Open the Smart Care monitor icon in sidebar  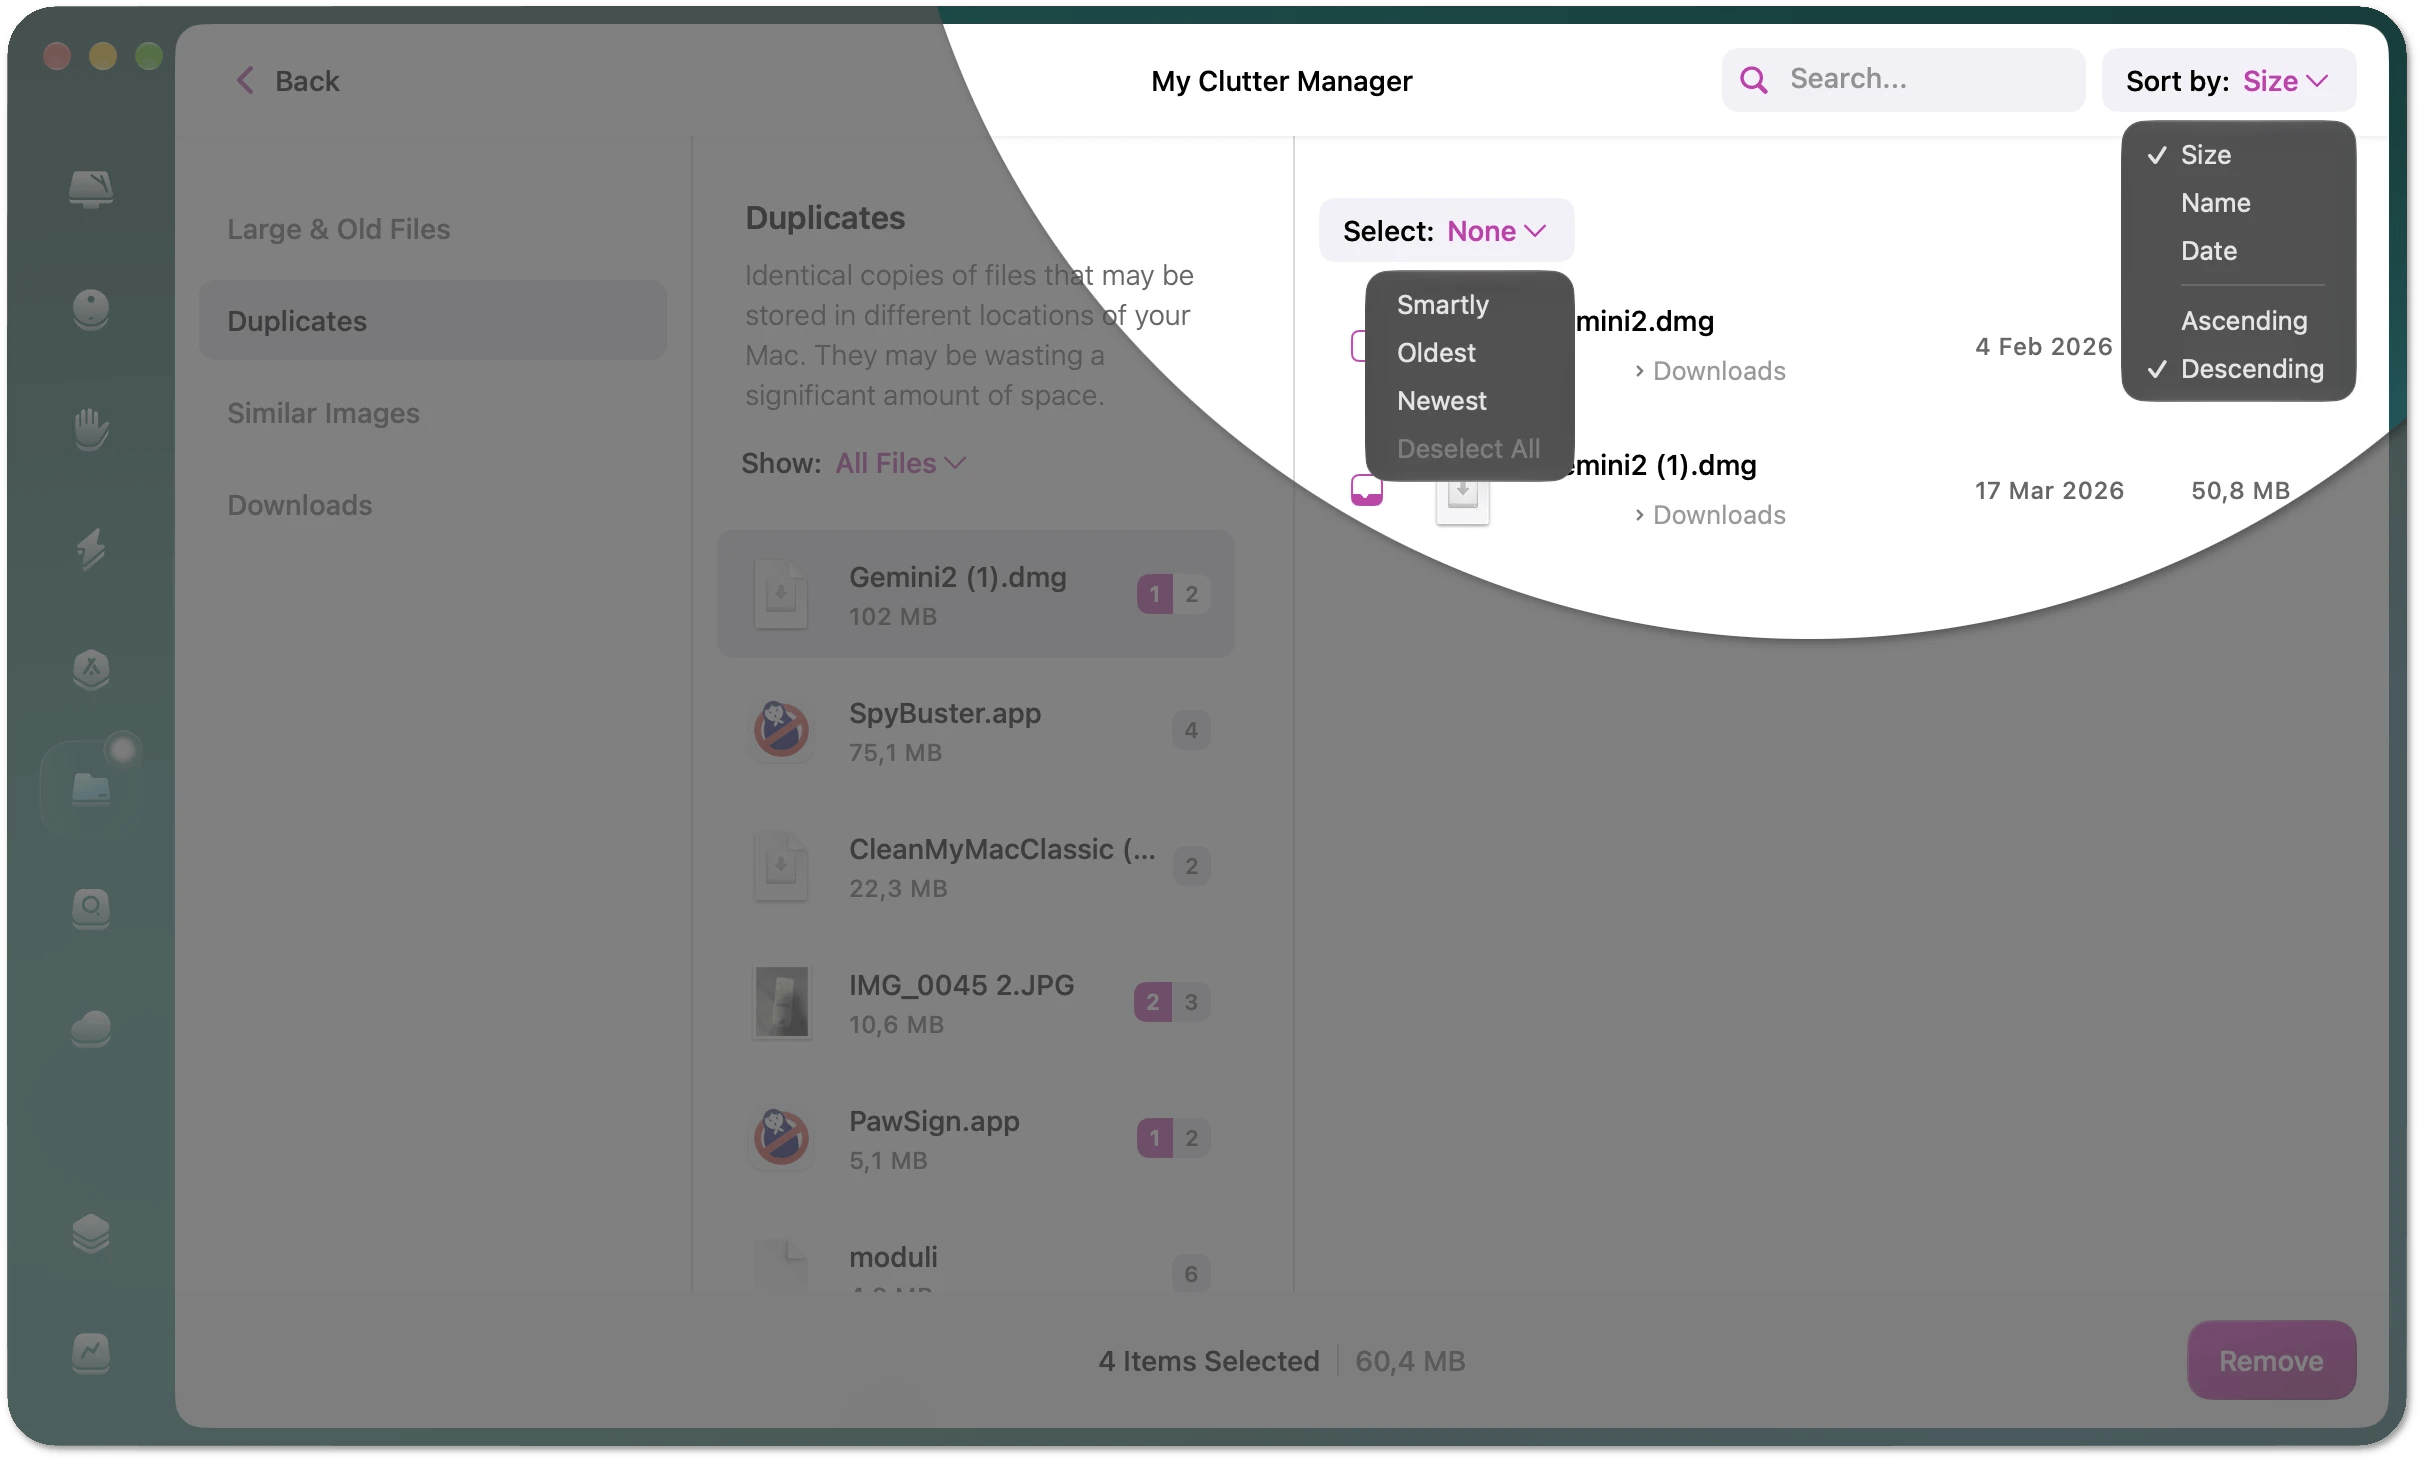click(x=91, y=188)
